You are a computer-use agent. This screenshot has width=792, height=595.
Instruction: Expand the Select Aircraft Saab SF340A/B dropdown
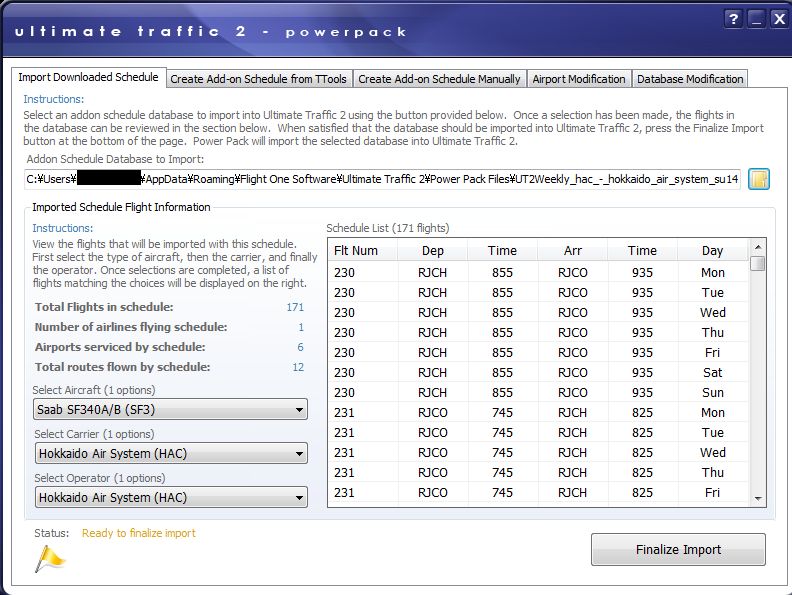click(x=170, y=410)
